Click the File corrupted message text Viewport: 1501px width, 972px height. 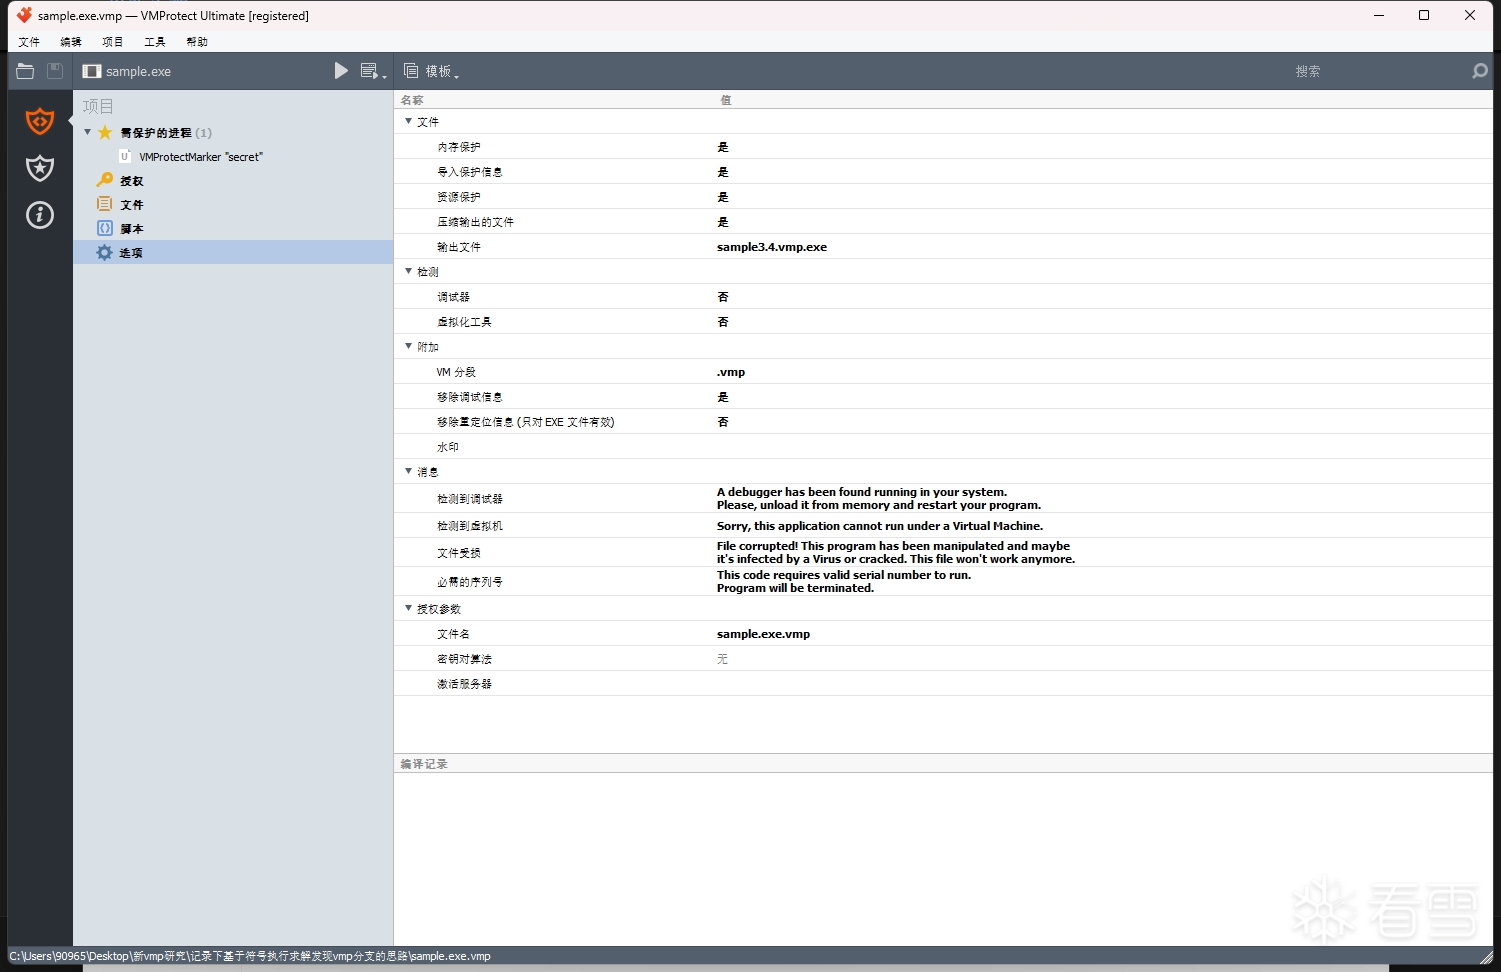point(896,552)
